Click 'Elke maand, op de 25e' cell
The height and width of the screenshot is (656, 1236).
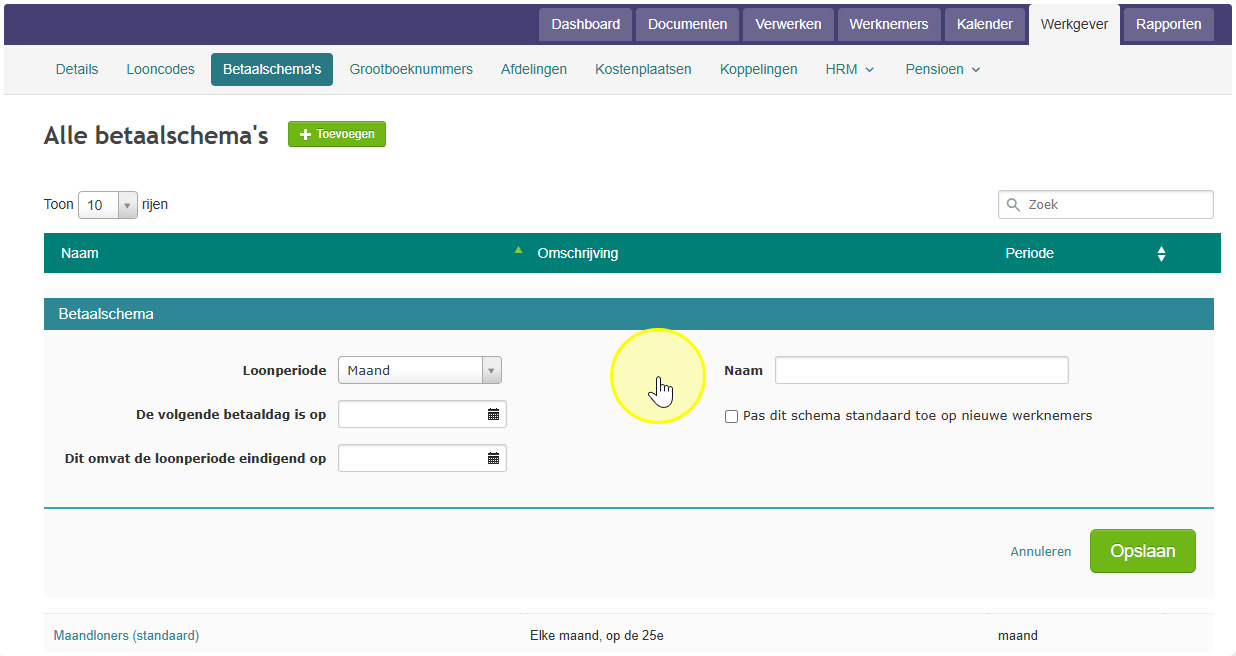tap(598, 635)
